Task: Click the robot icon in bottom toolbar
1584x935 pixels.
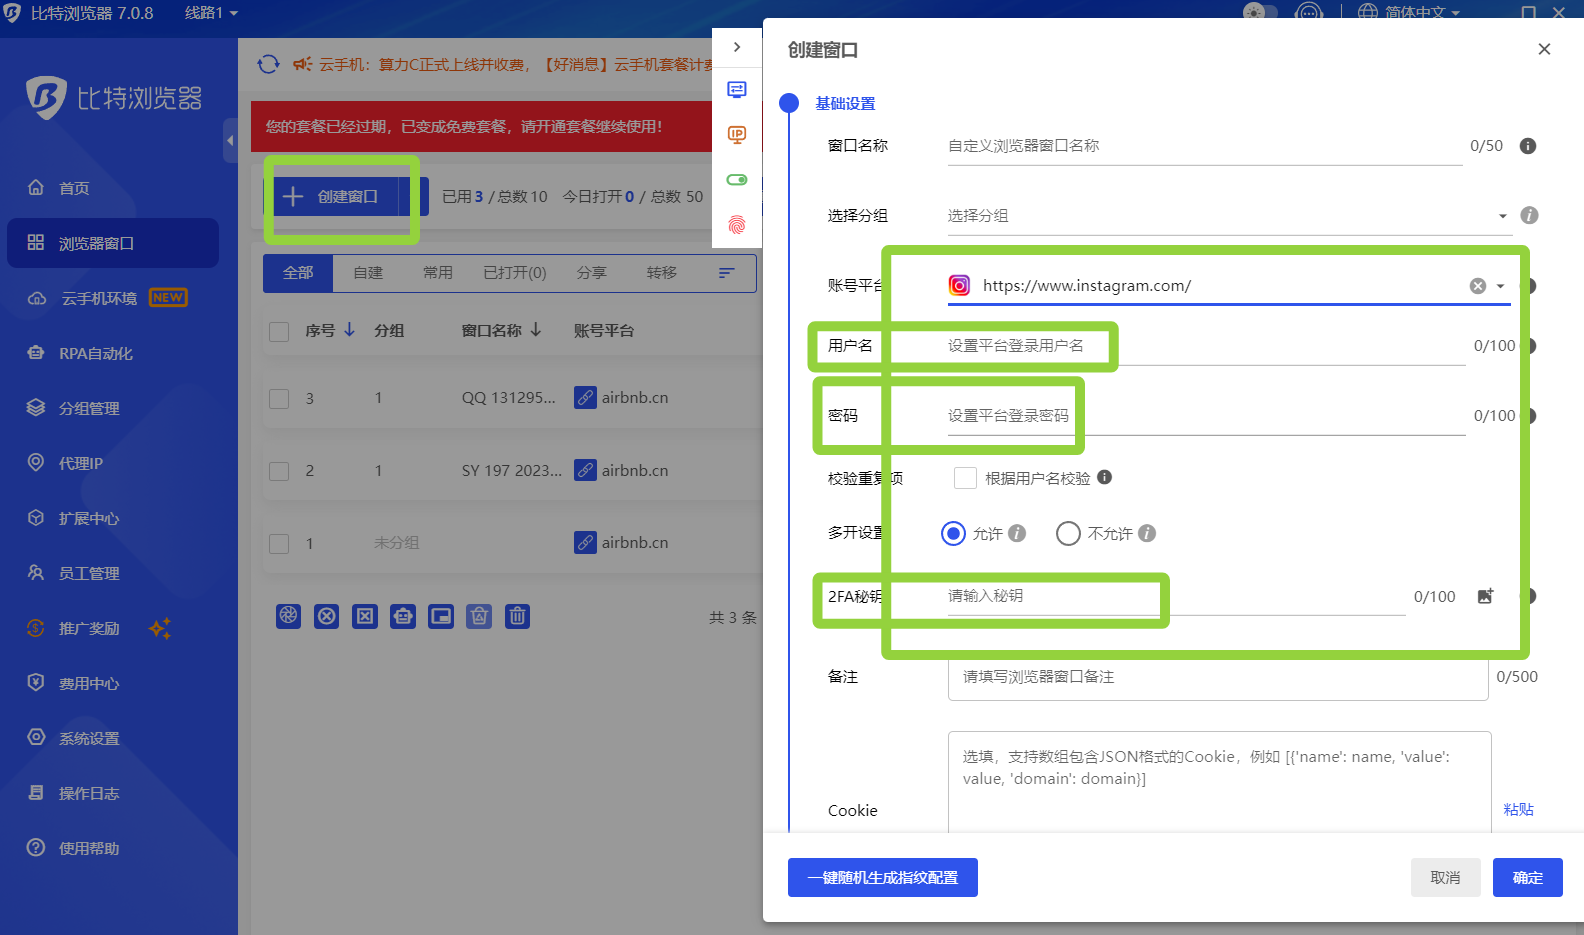Action: [x=403, y=616]
